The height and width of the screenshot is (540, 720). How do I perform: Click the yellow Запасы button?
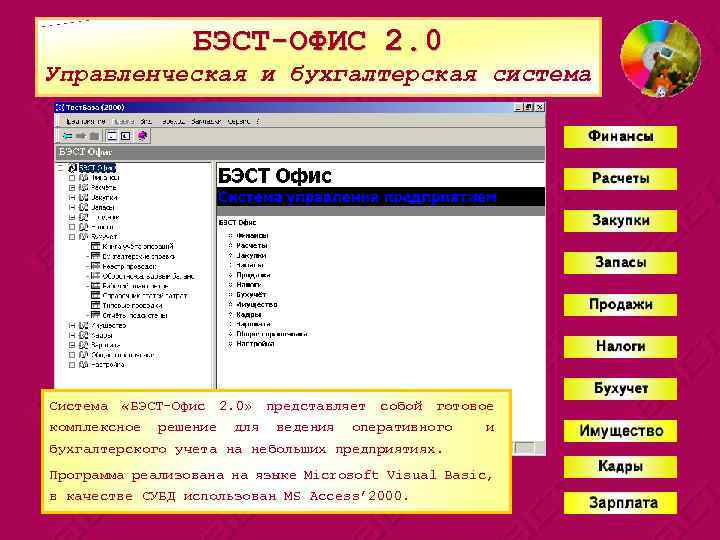coord(620,263)
